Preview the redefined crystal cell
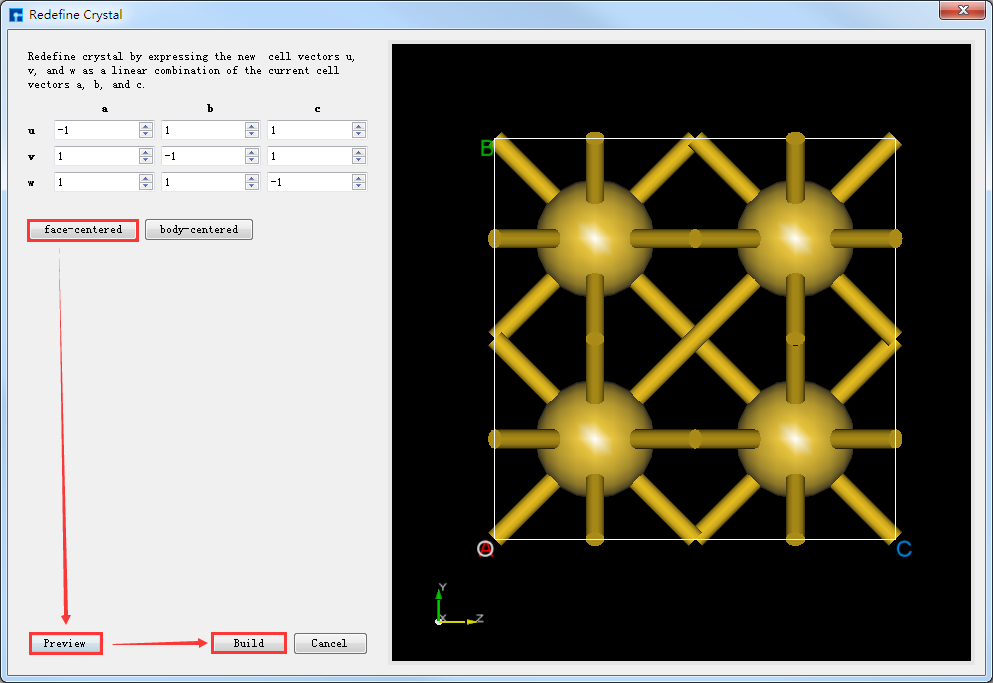The height and width of the screenshot is (683, 993). 65,643
